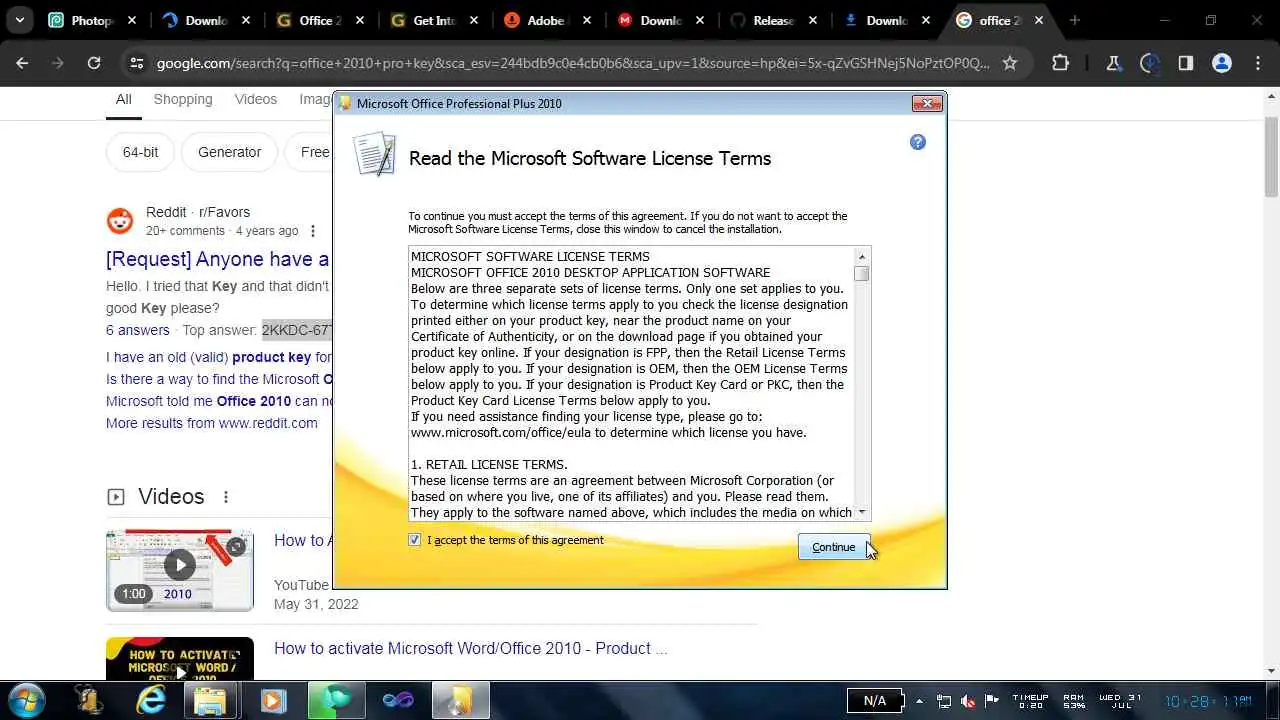Open Internet Explorer from the taskbar
1280x720 pixels.
click(x=150, y=700)
